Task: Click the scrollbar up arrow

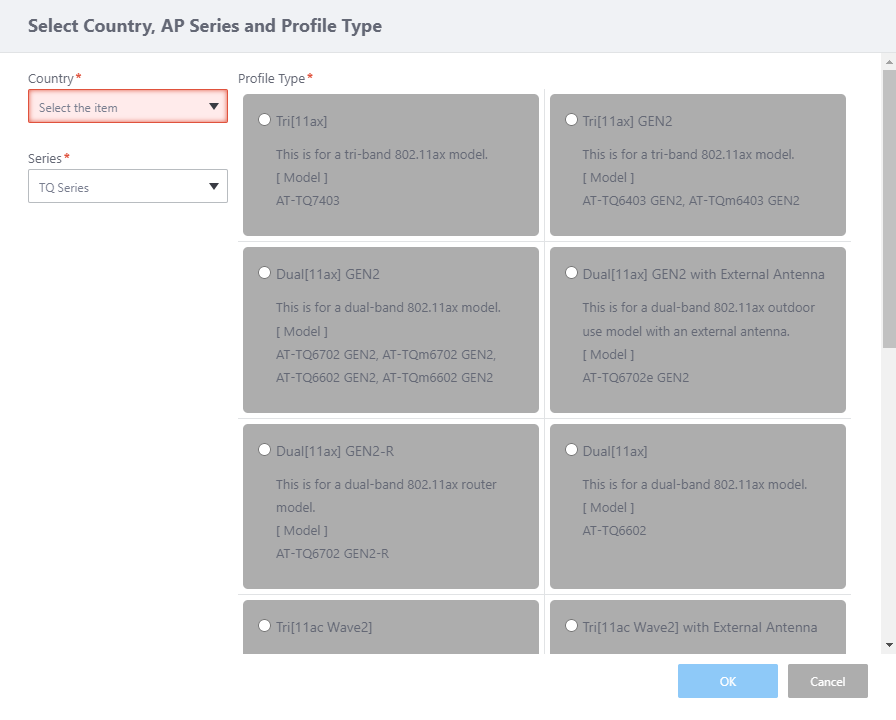Action: tap(888, 62)
